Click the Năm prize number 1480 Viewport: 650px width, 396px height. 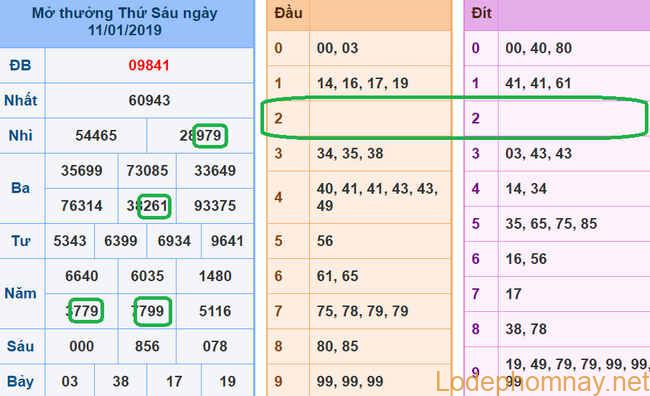coord(215,276)
